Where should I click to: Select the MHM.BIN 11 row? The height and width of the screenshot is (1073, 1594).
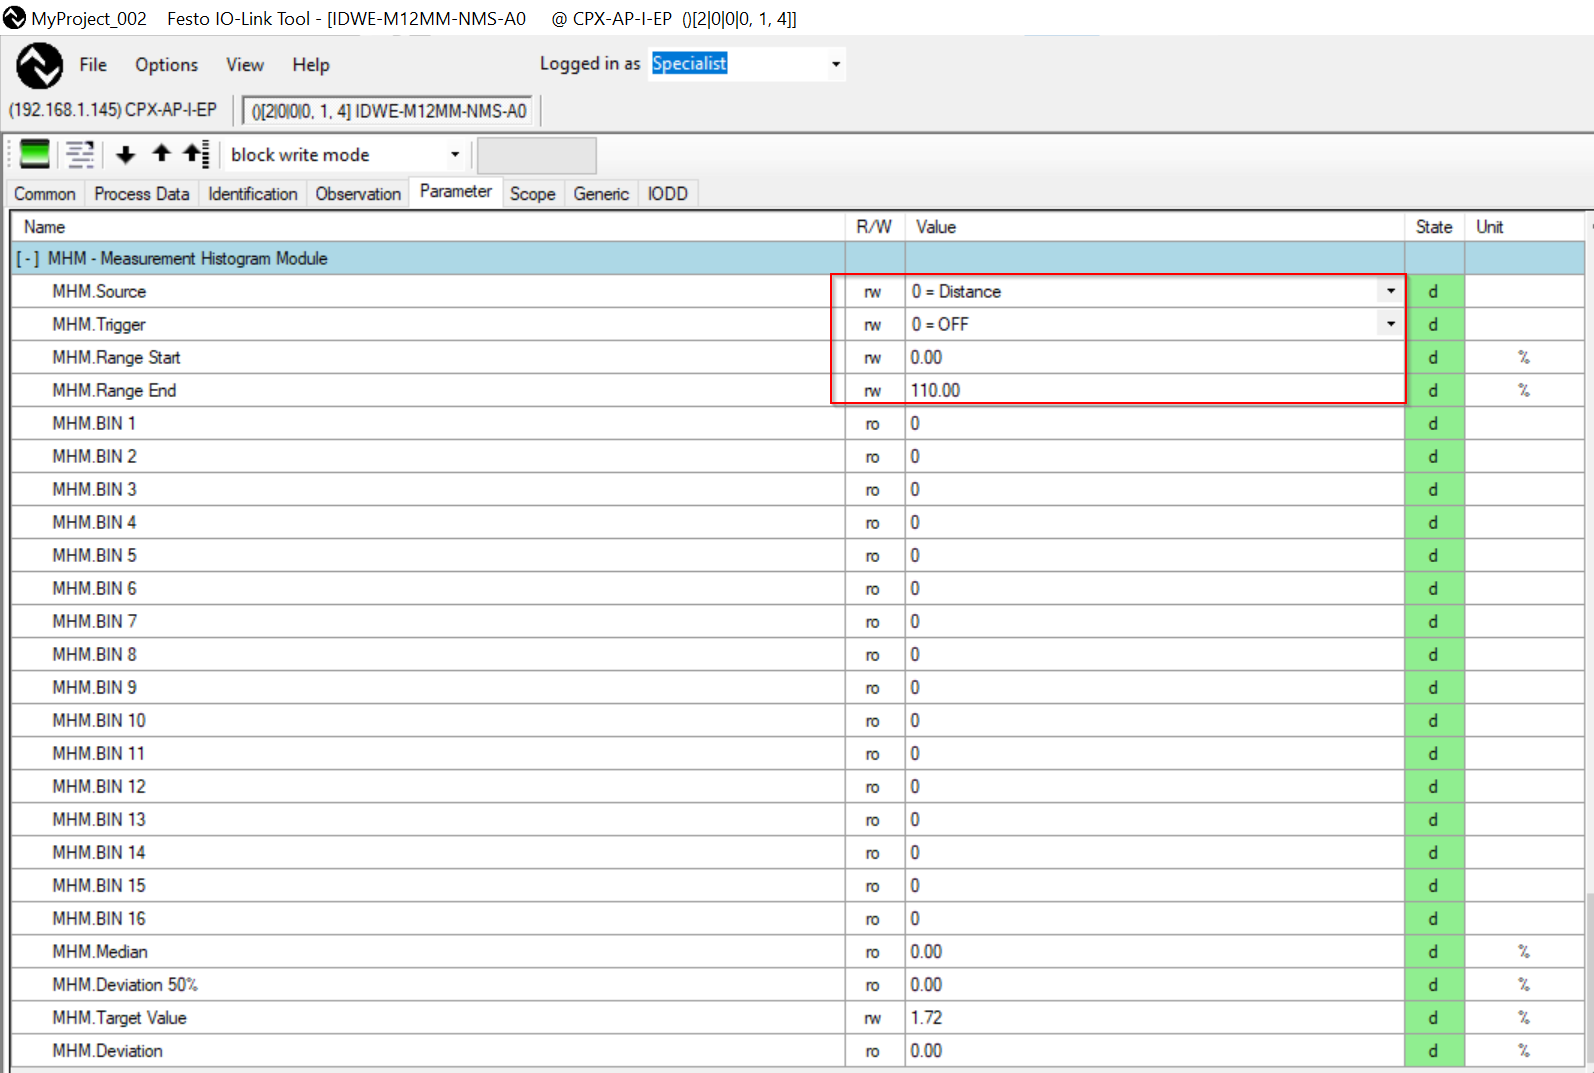(x=797, y=753)
